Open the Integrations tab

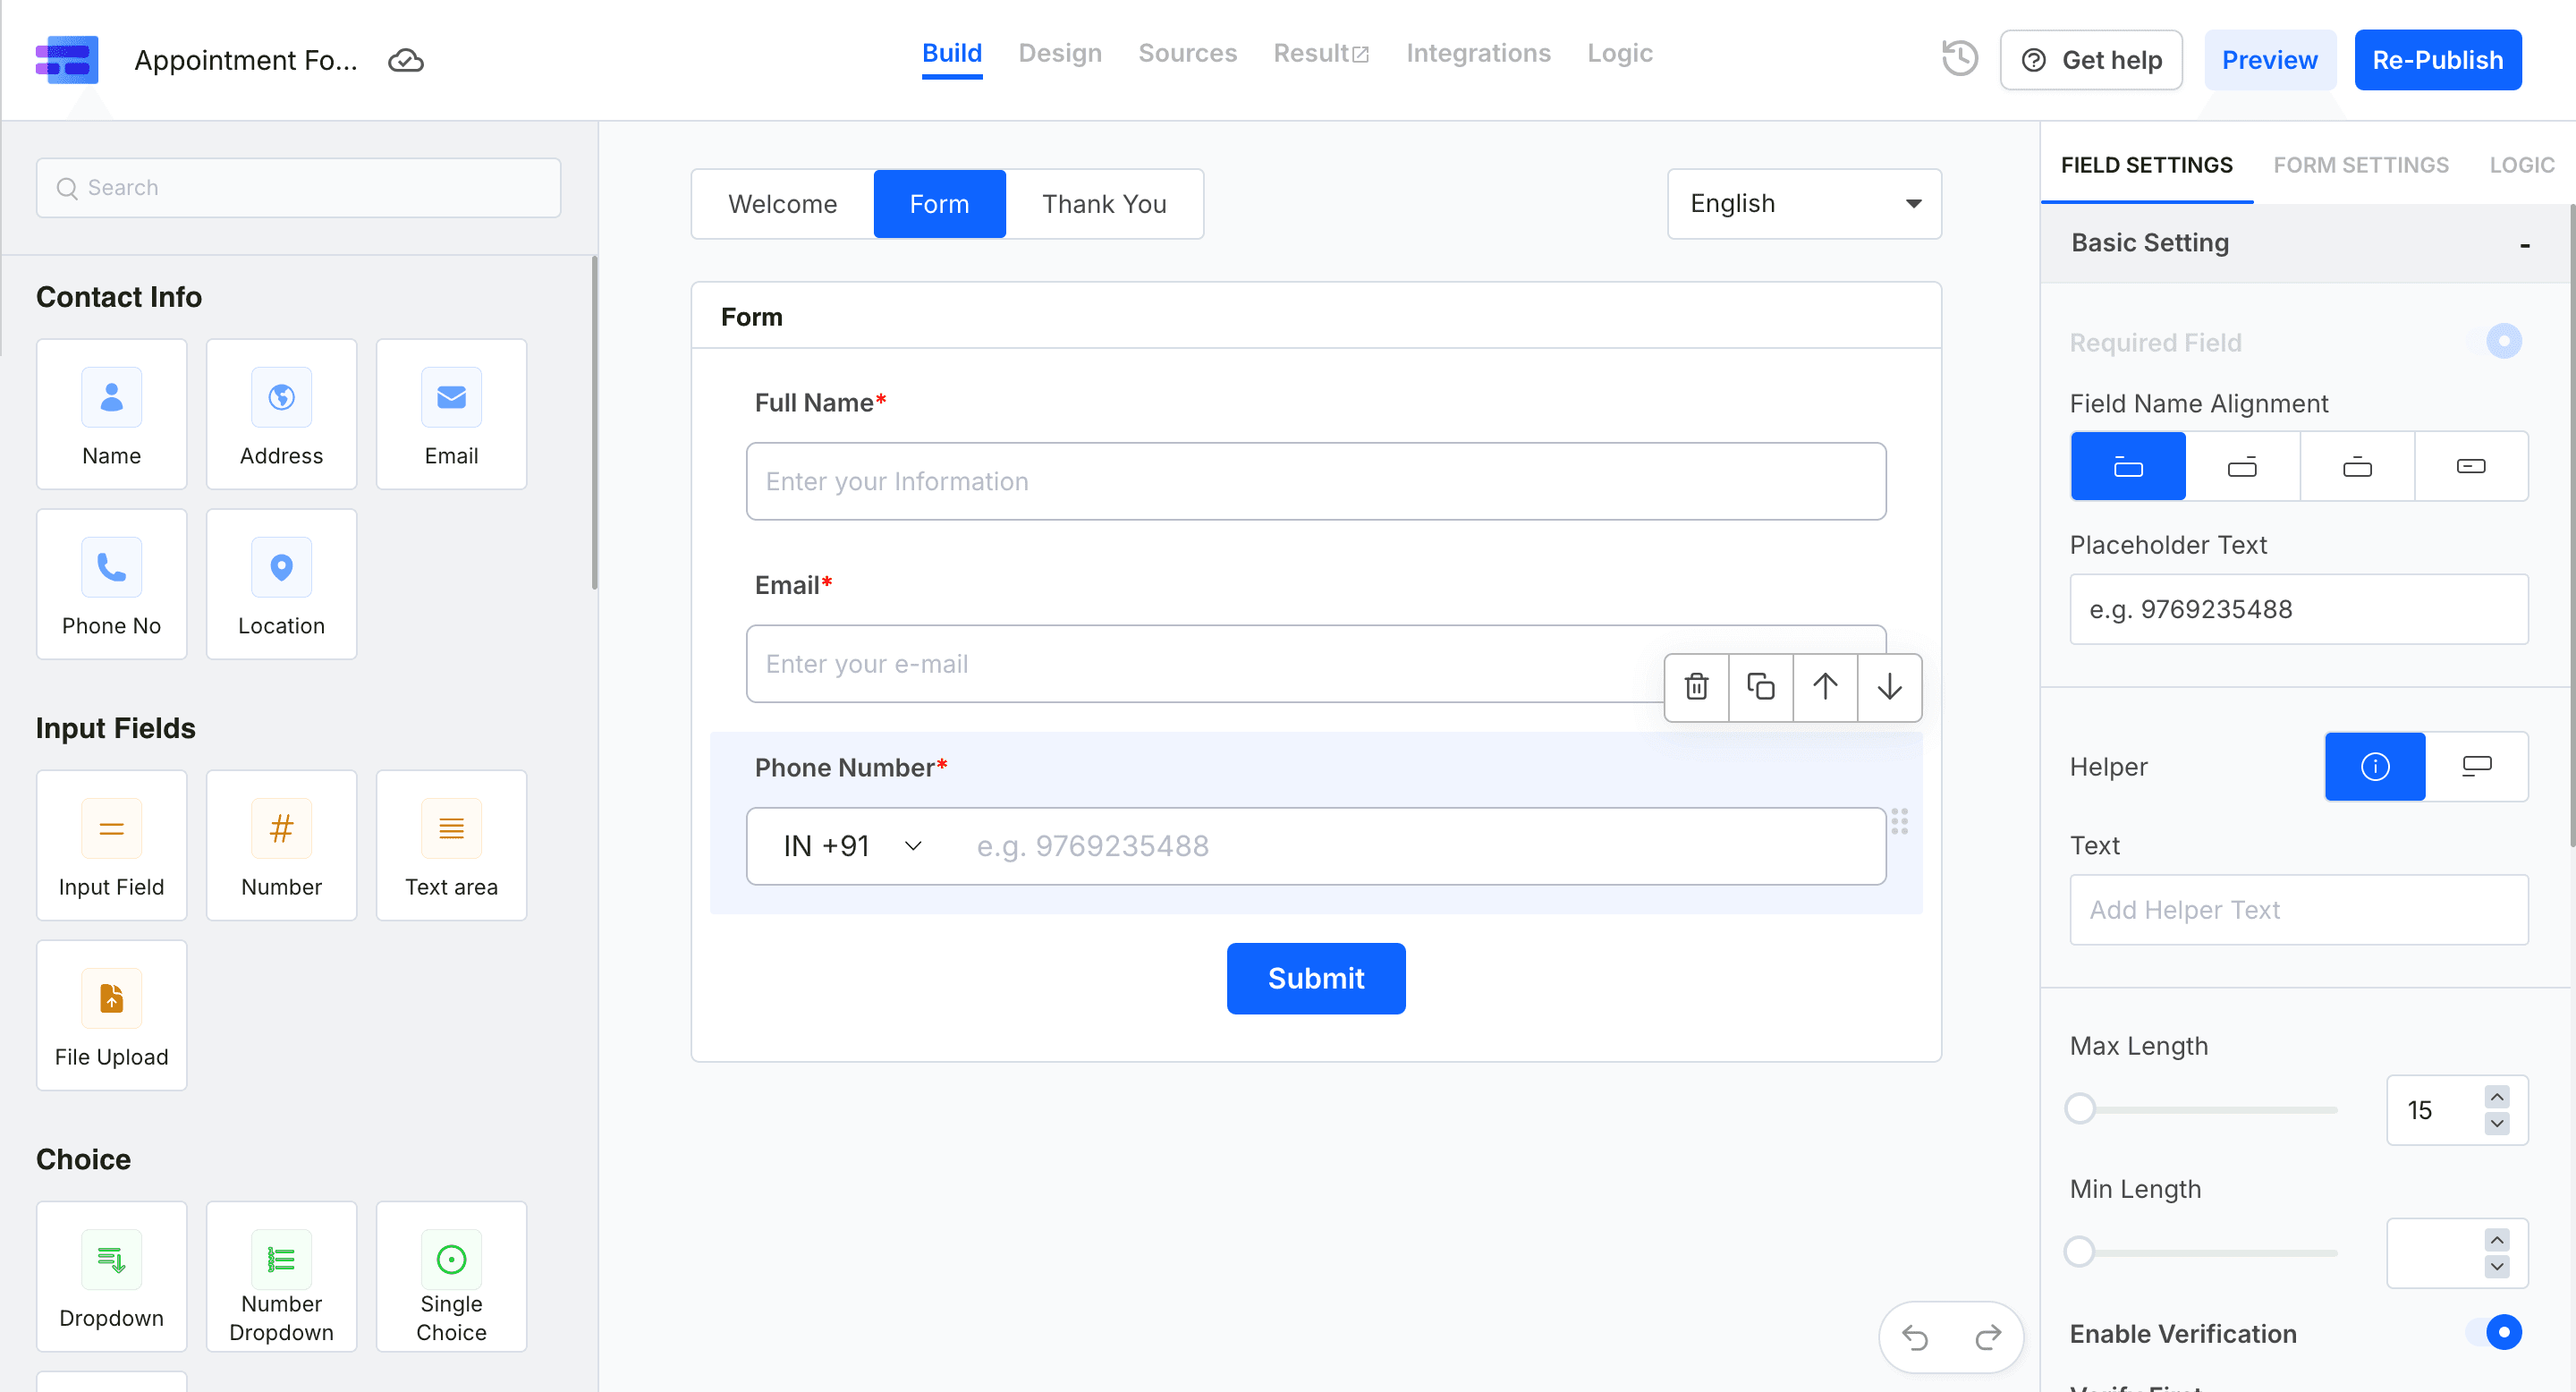tap(1478, 53)
